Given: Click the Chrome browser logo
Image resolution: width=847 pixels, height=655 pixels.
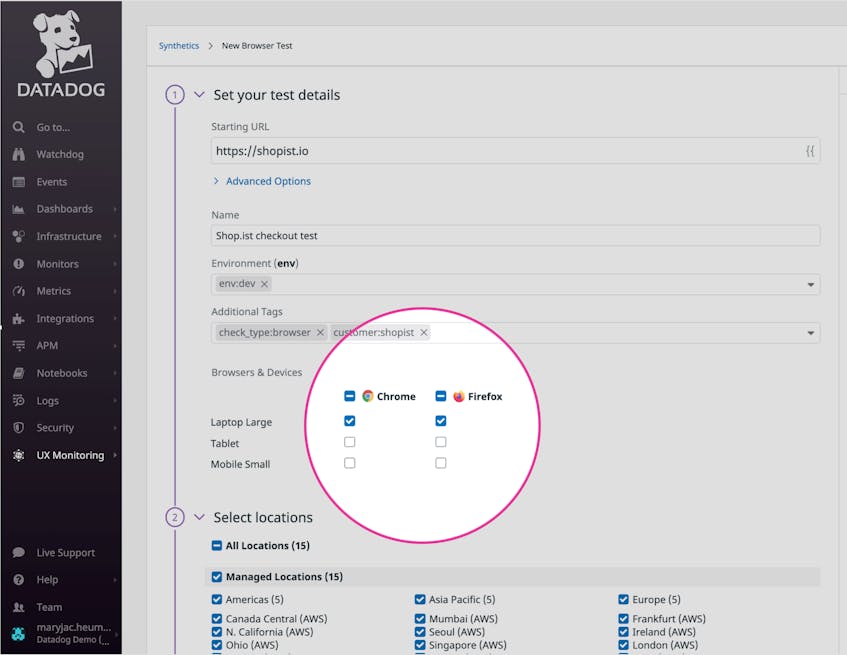Looking at the screenshot, I should point(368,396).
